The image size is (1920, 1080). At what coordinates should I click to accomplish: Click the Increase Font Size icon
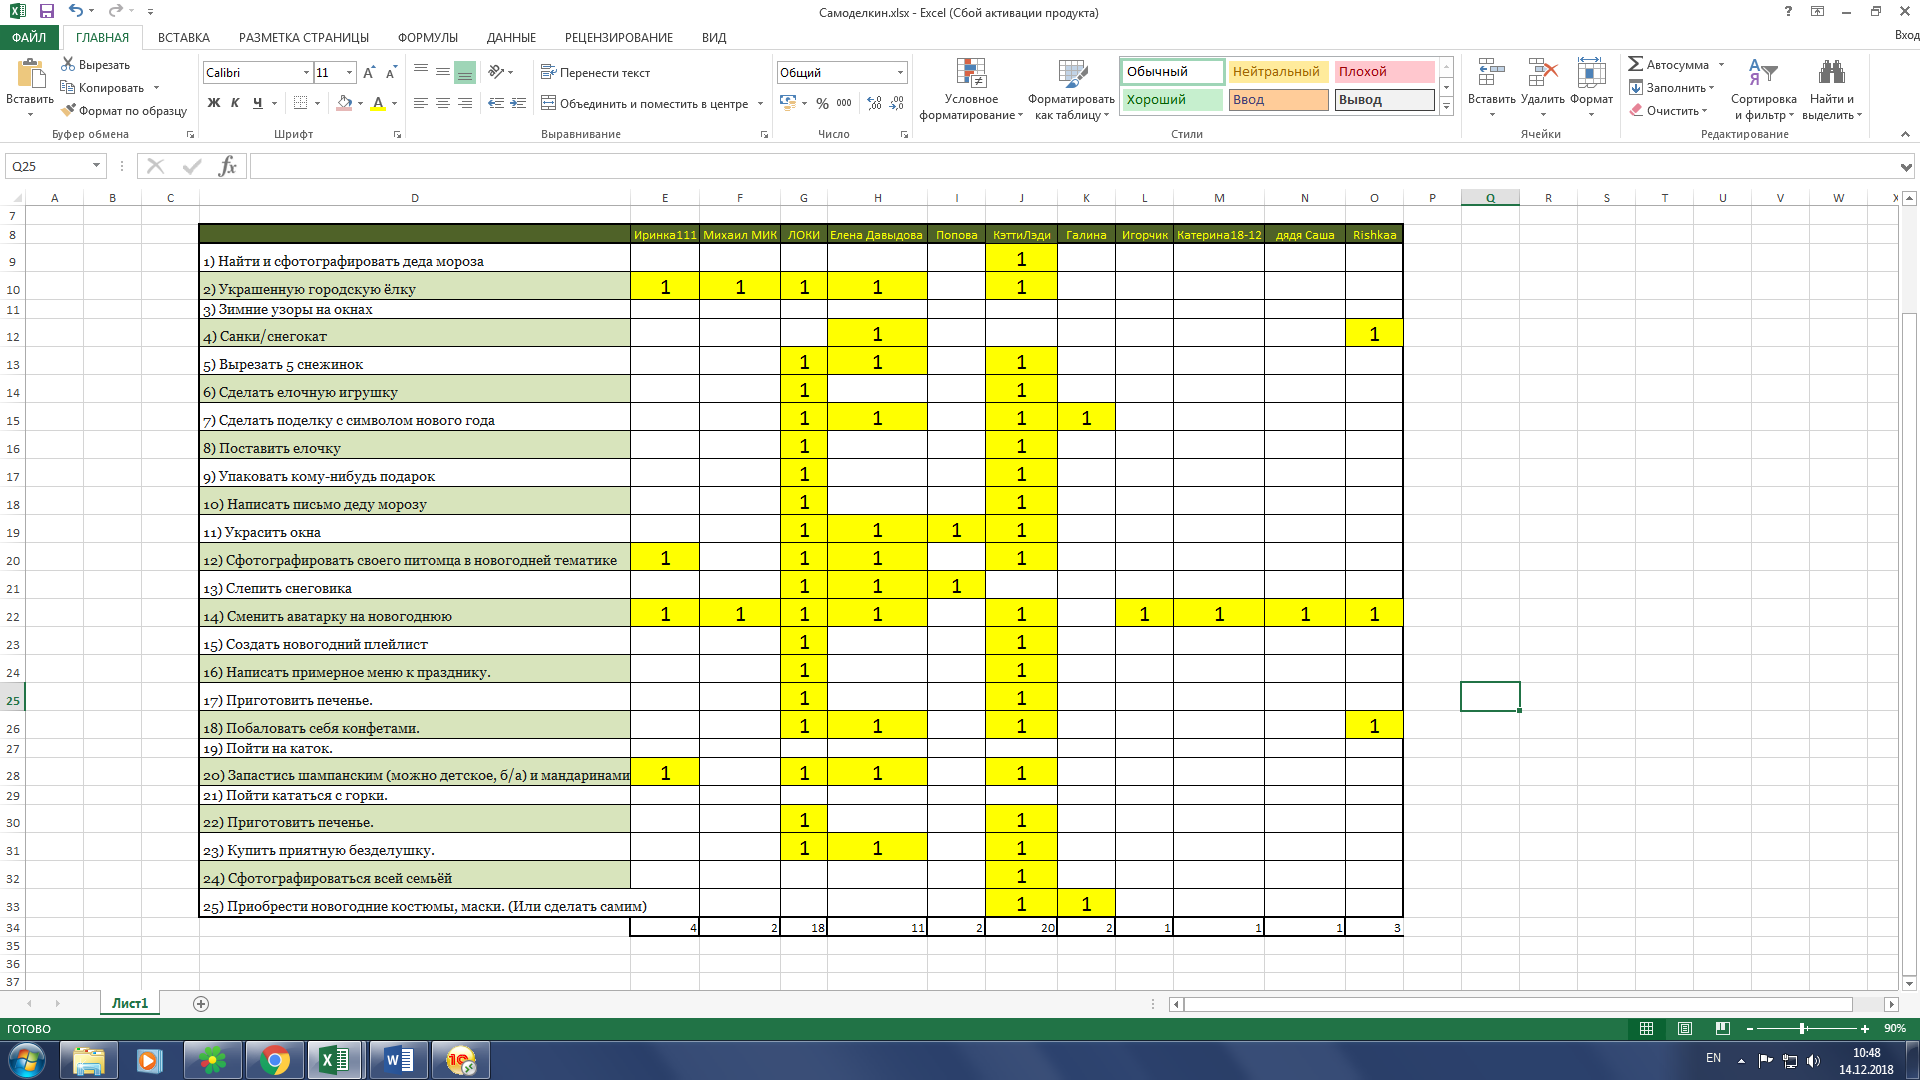tap(369, 73)
